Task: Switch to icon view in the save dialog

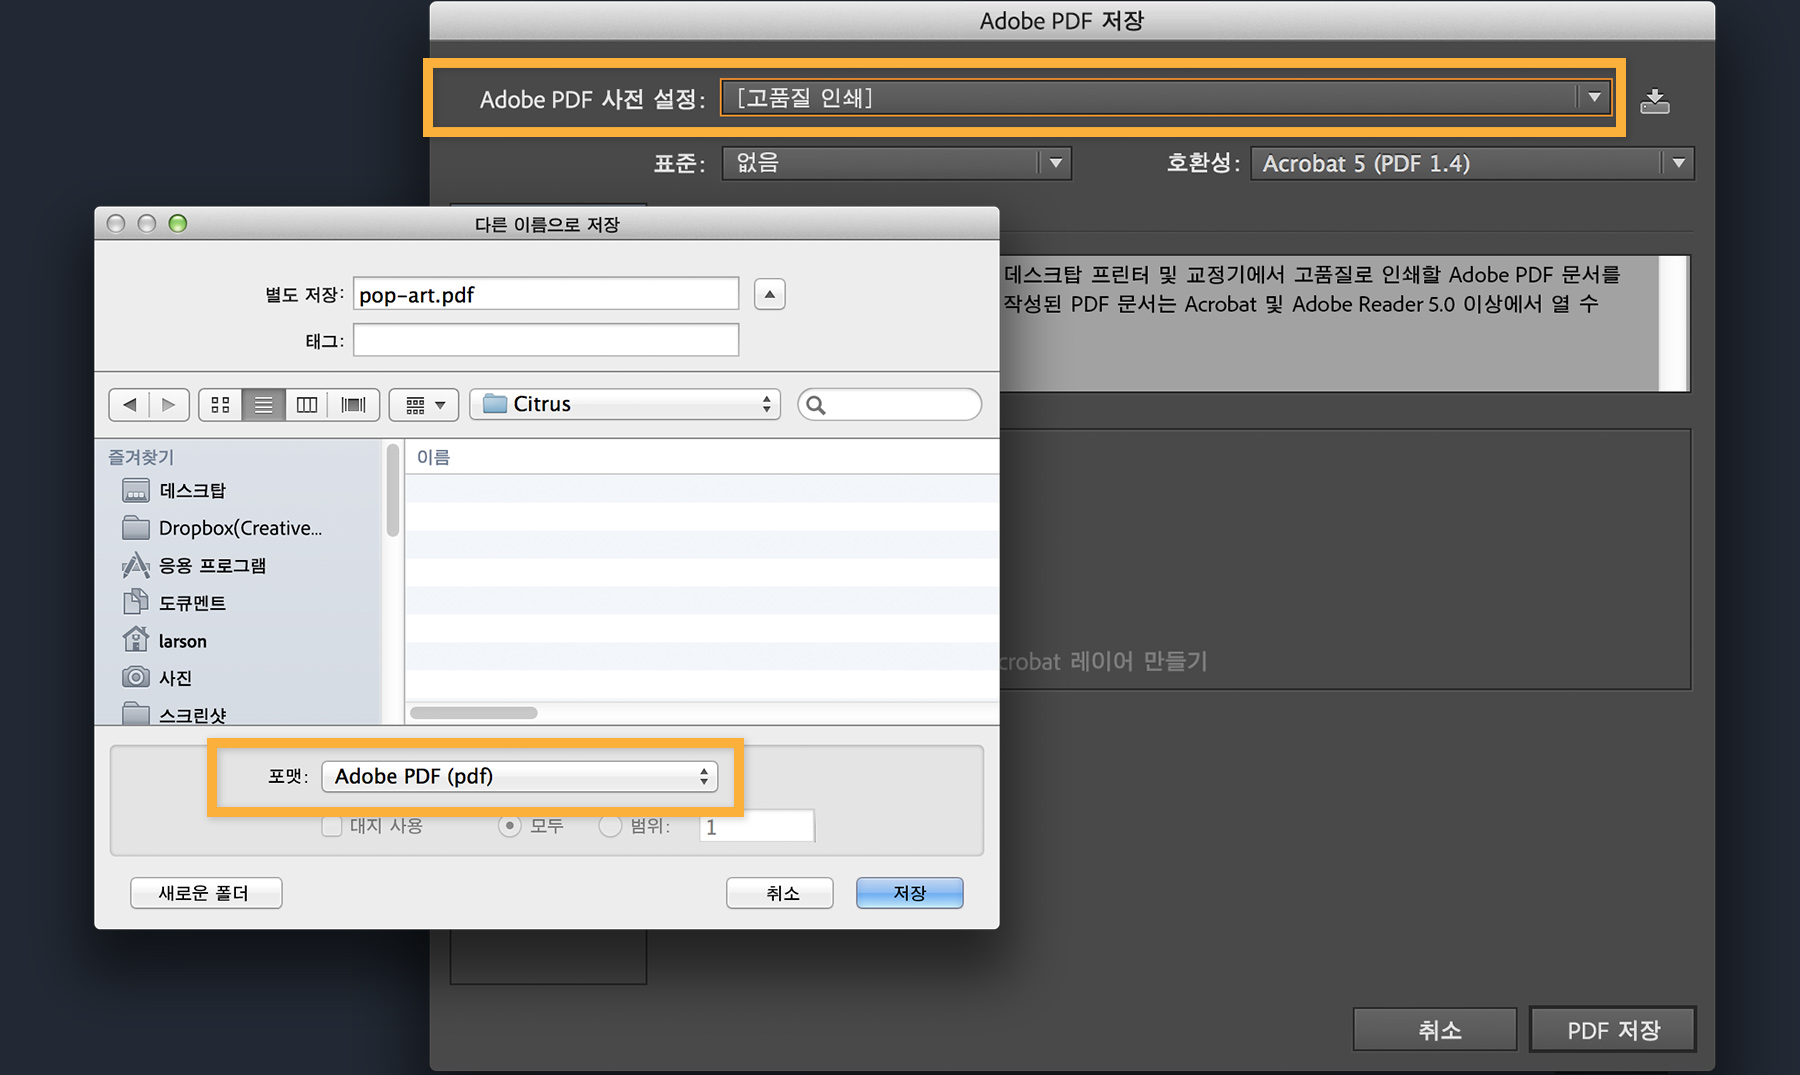Action: (x=220, y=404)
